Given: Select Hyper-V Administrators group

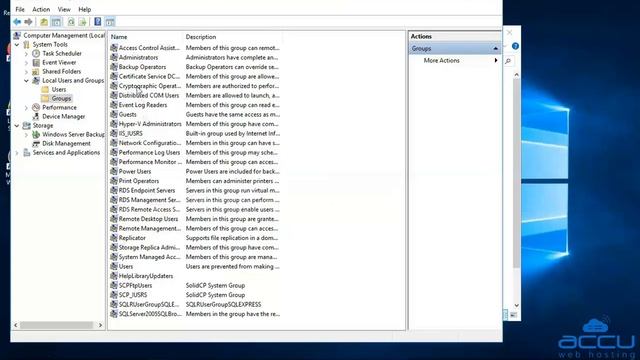Looking at the screenshot, I should pos(150,124).
